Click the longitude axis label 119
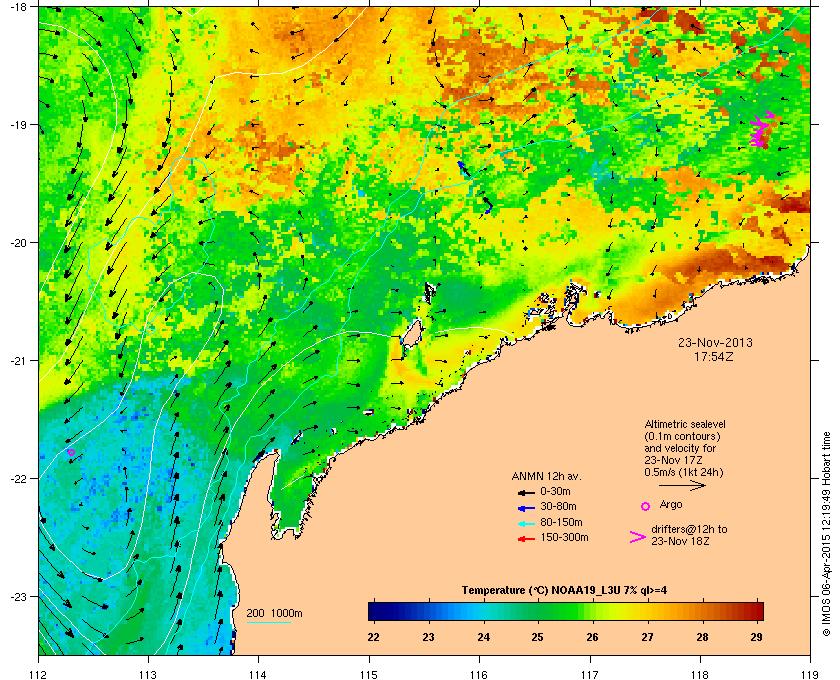This screenshot has height=680, width=840. click(x=810, y=675)
